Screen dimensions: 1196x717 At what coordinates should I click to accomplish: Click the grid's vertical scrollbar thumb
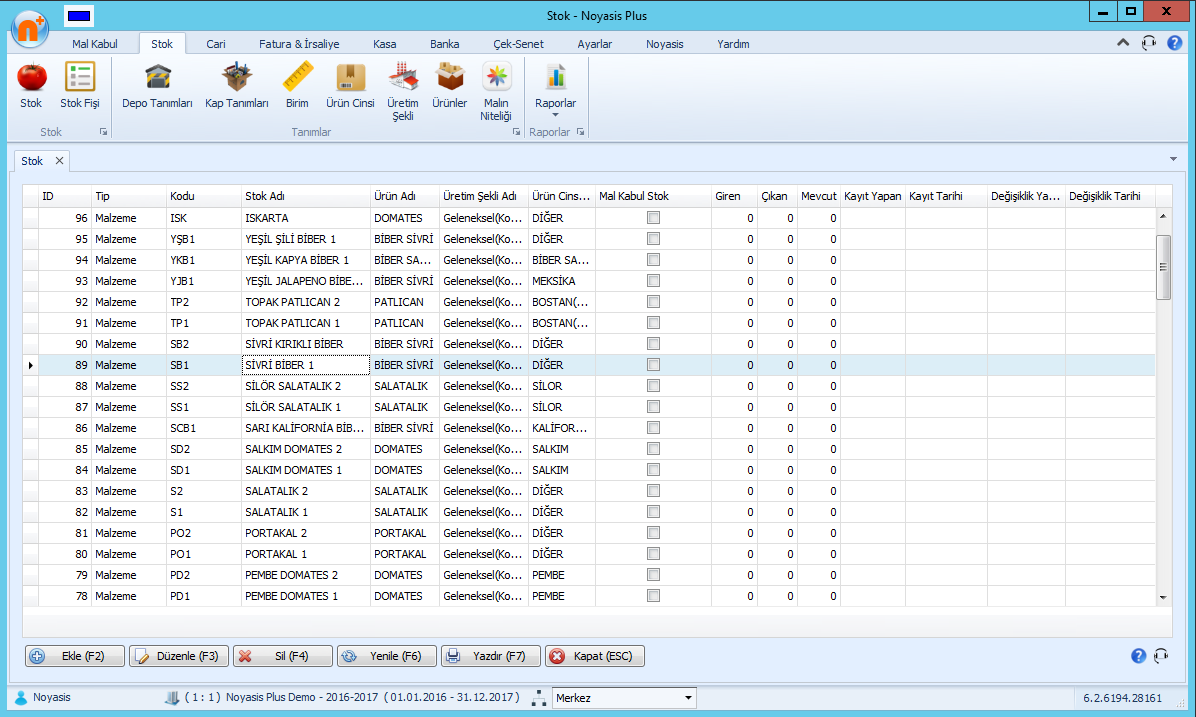1163,267
